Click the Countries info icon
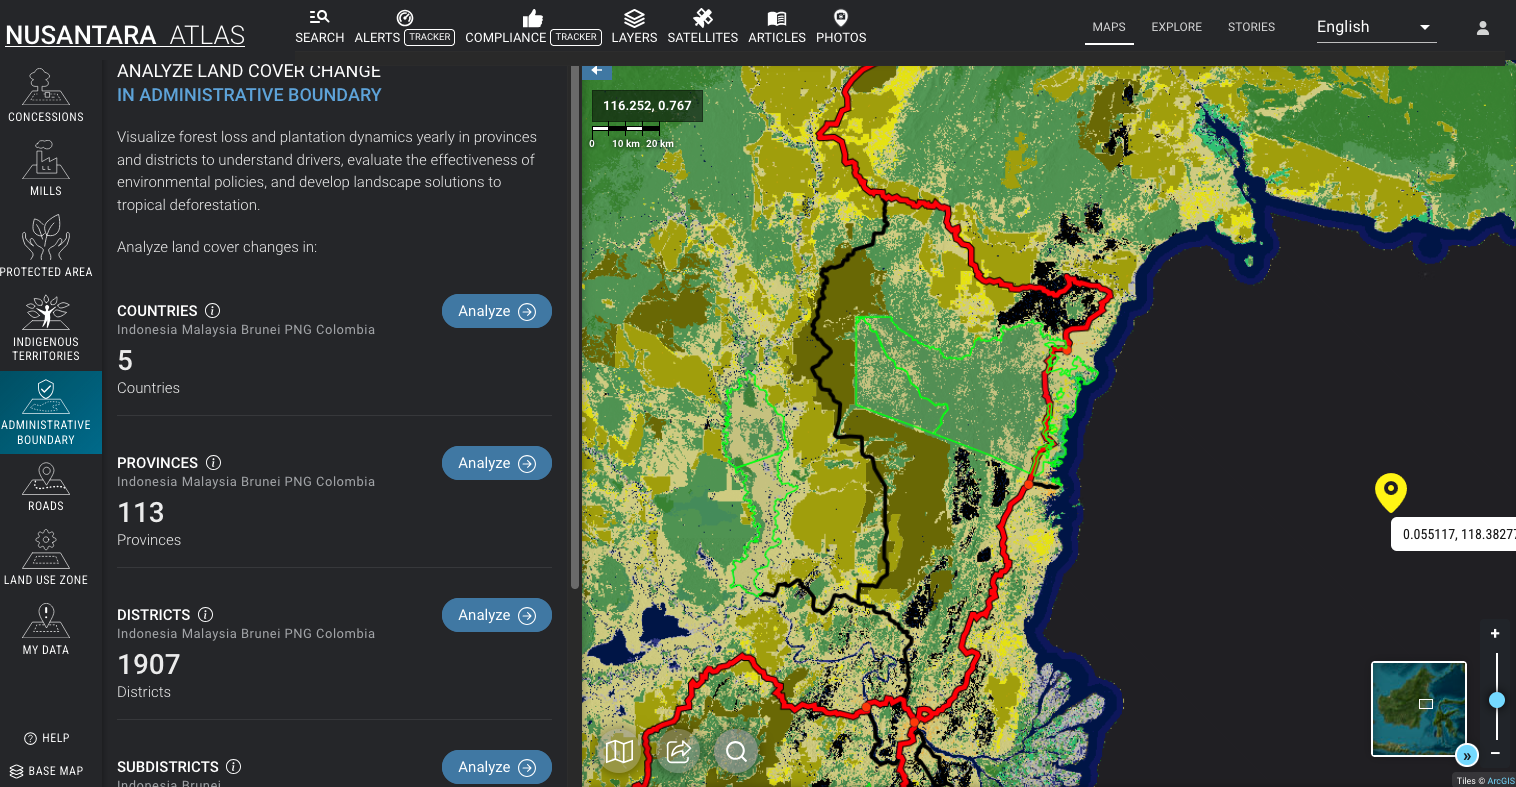Viewport: 1516px width, 787px height. tap(213, 311)
